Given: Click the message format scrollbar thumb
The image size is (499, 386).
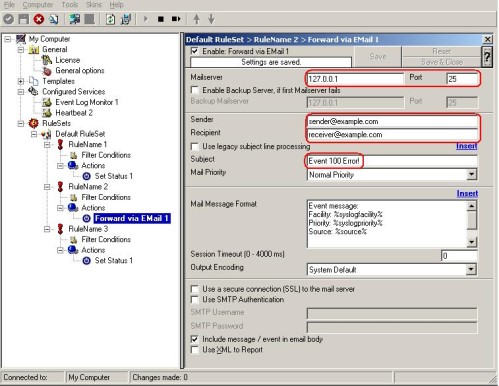Looking at the screenshot, I should pyautogui.click(x=472, y=220).
